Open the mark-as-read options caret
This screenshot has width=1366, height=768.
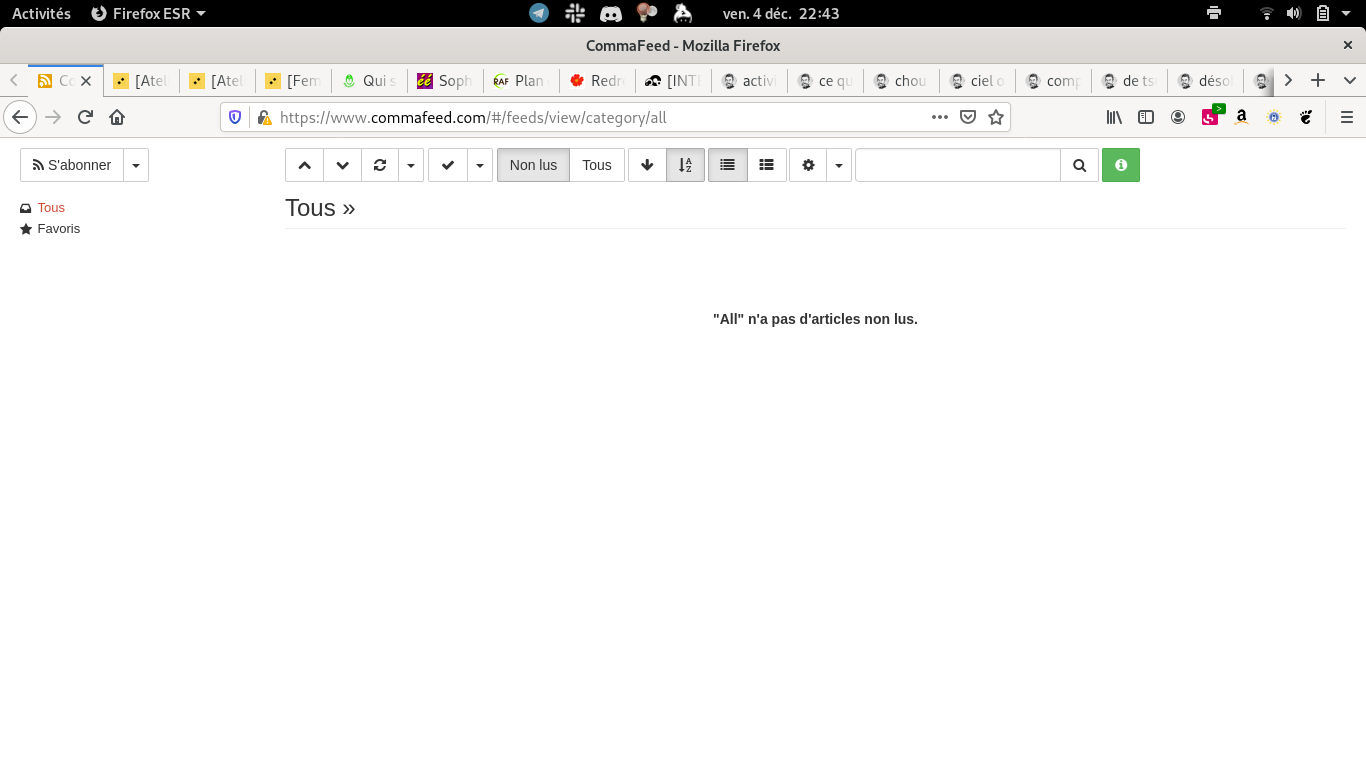480,165
